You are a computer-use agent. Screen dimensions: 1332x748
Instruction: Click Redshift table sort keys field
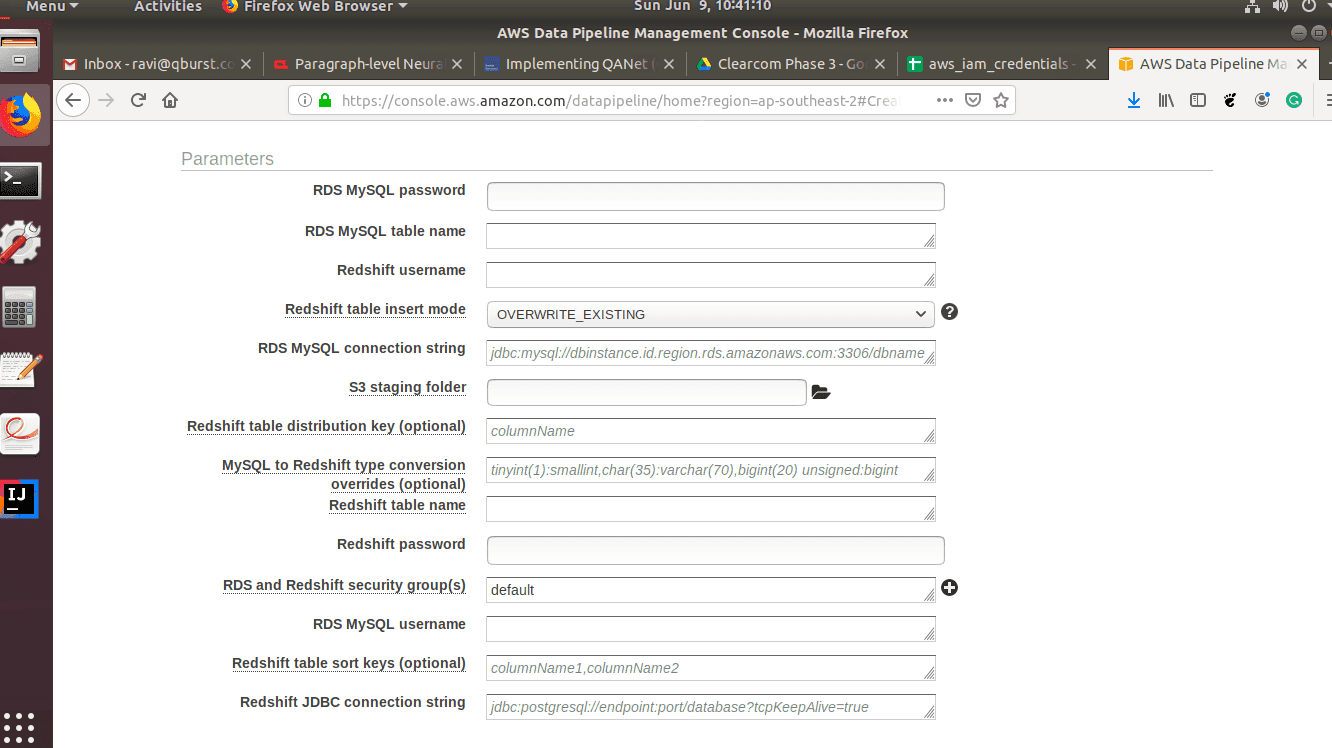tap(711, 668)
